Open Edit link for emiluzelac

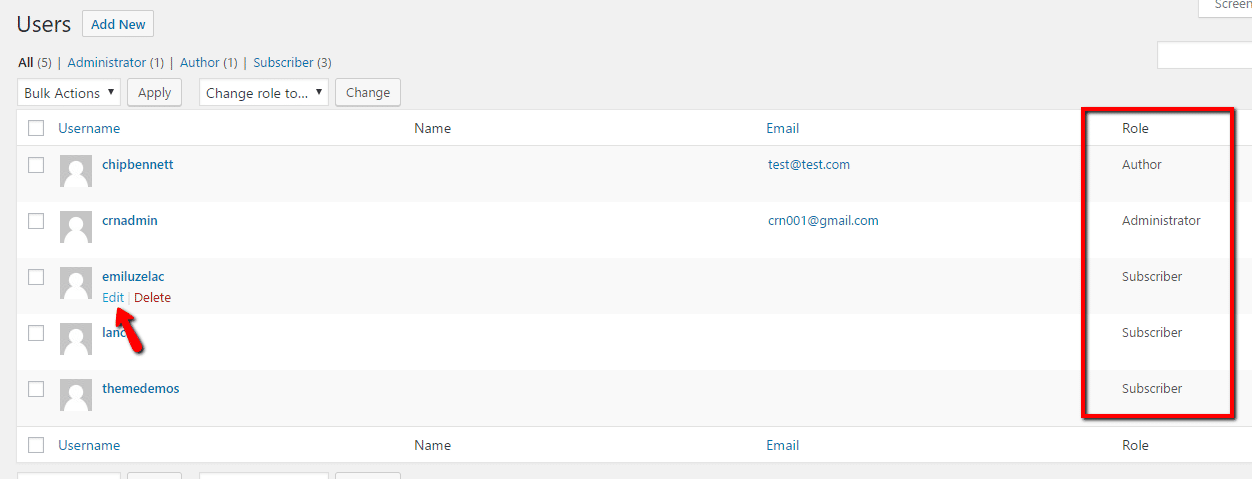(x=113, y=297)
